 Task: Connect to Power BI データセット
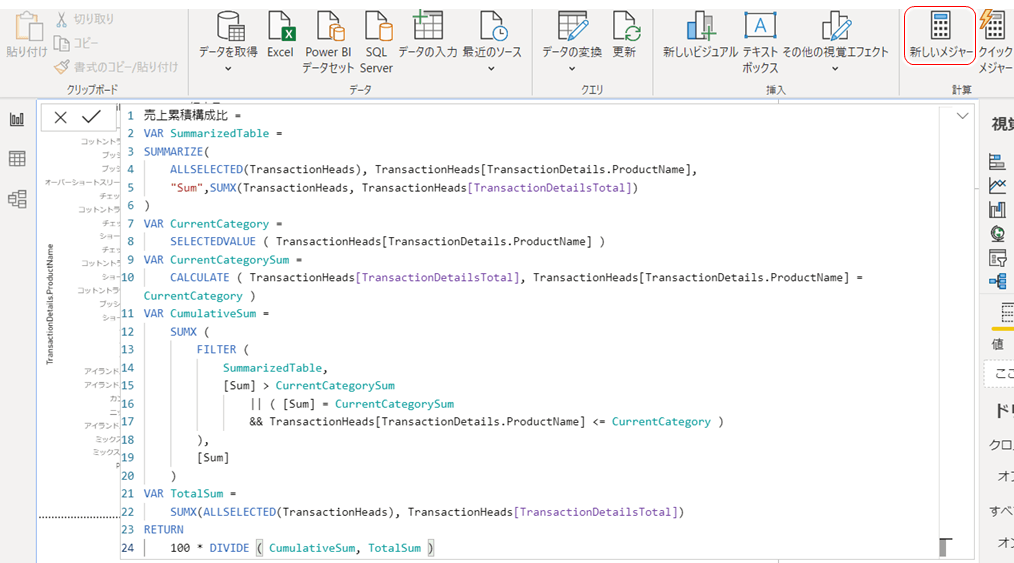coord(329,42)
